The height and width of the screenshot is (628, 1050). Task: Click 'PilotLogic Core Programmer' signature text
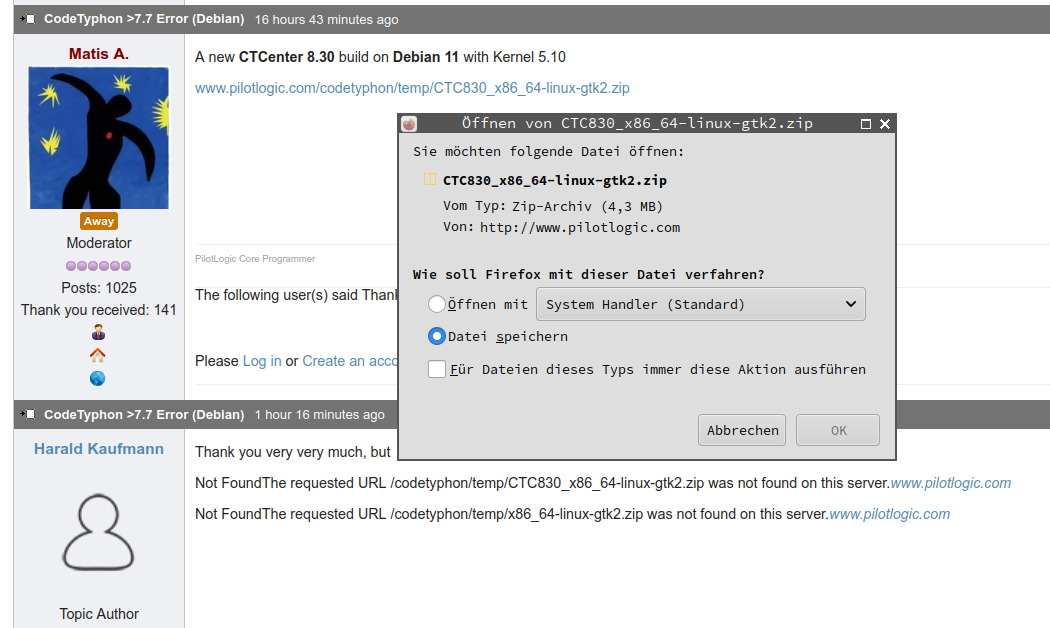coord(255,258)
